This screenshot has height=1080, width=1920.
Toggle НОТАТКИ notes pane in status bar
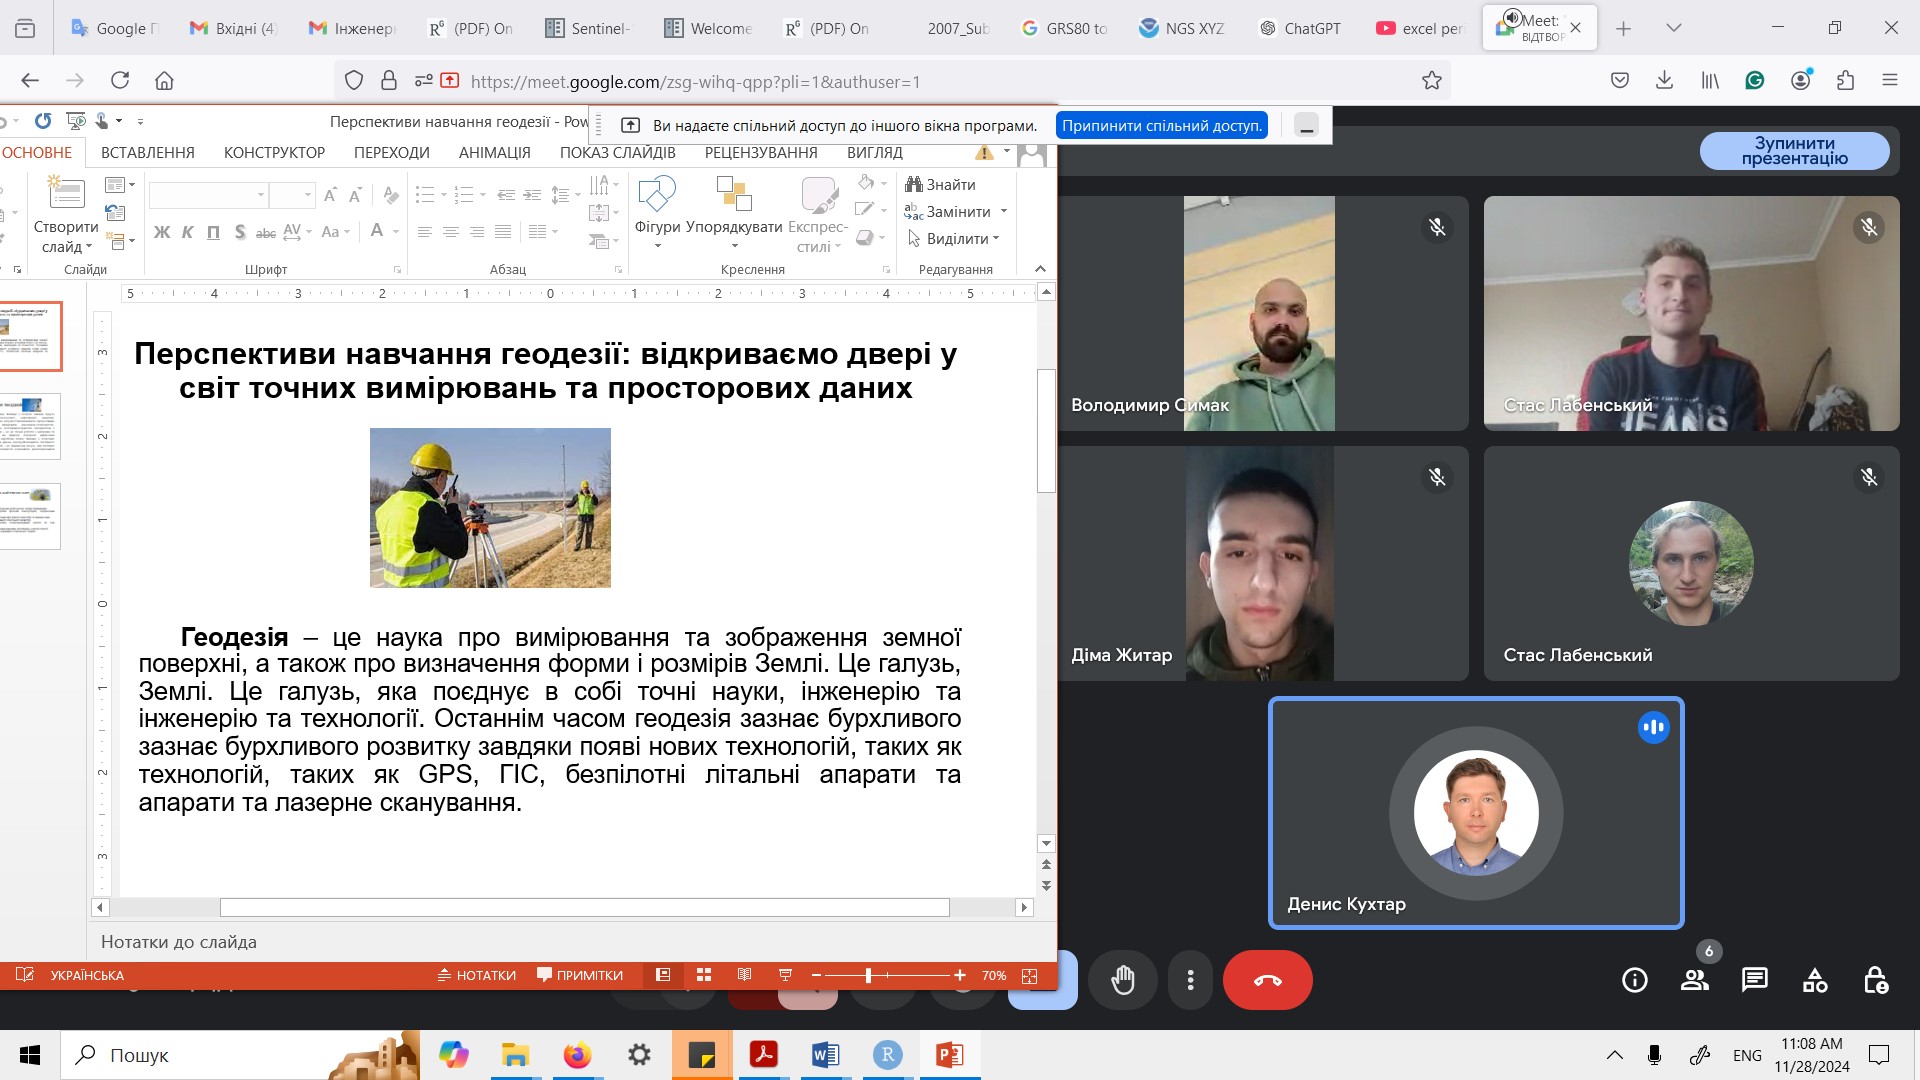tap(477, 975)
